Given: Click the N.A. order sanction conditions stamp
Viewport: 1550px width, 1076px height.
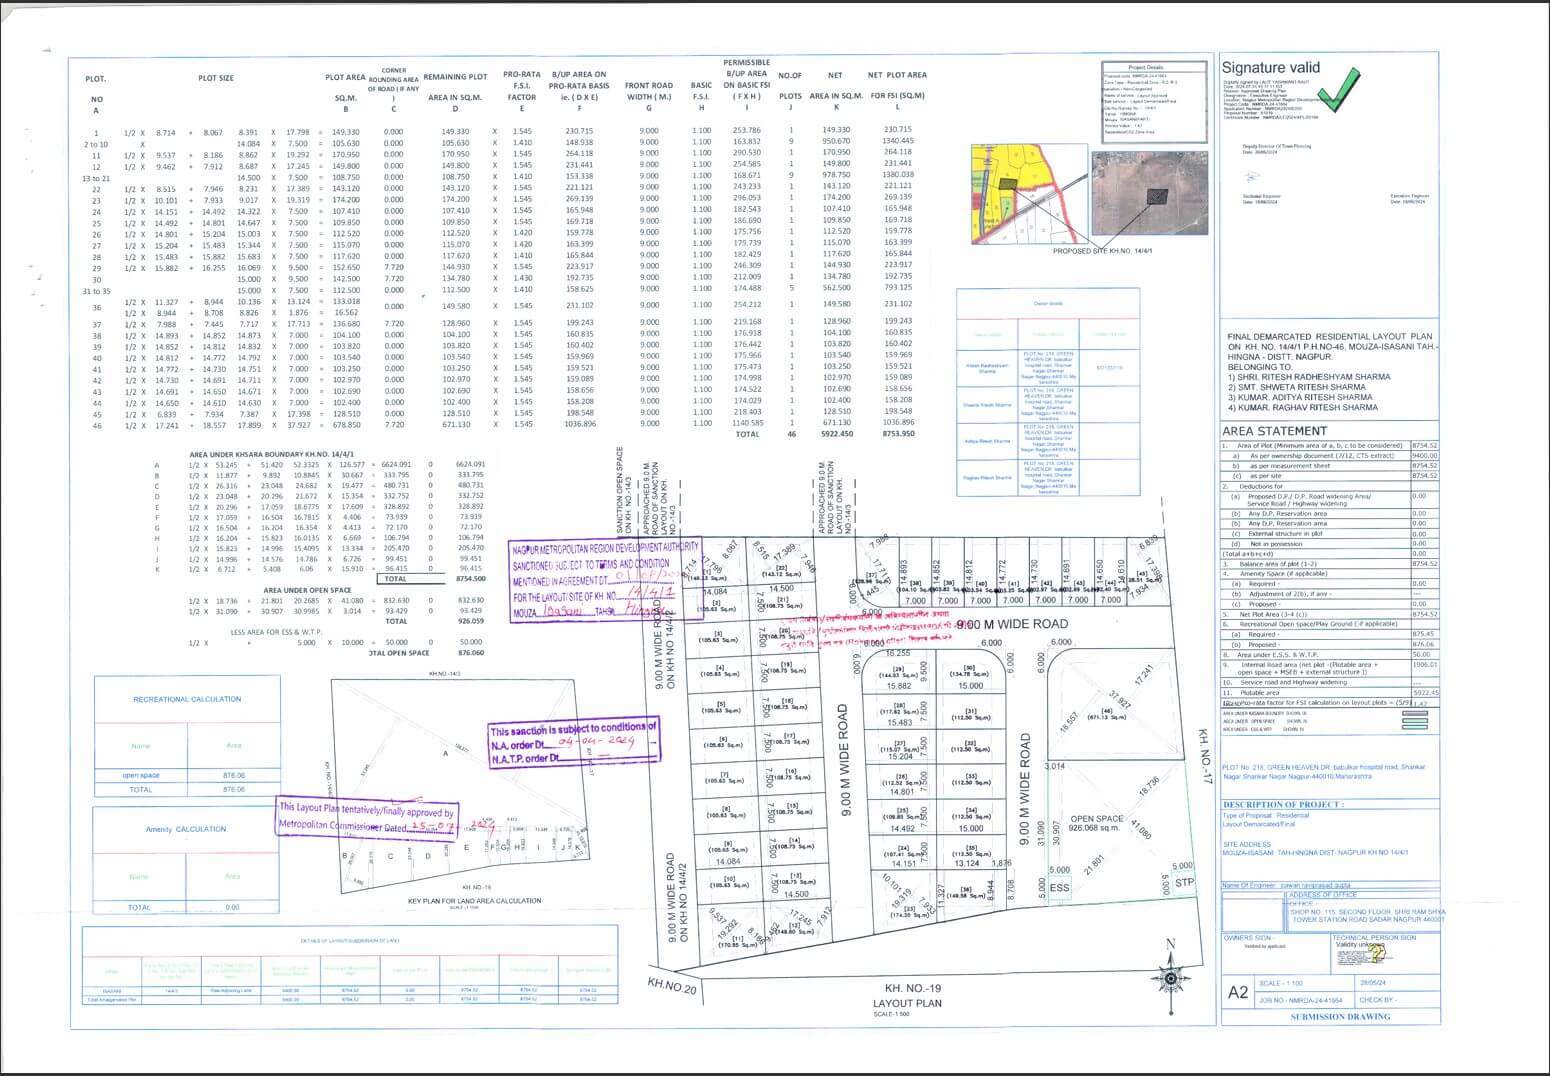Looking at the screenshot, I should (x=574, y=744).
